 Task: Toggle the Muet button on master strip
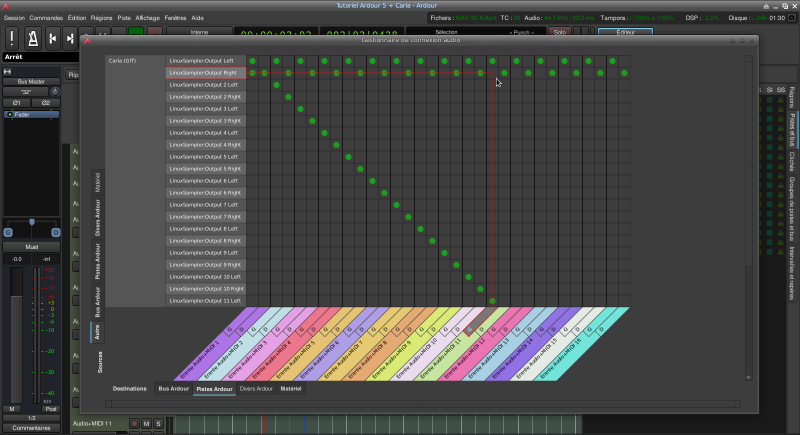coord(31,246)
